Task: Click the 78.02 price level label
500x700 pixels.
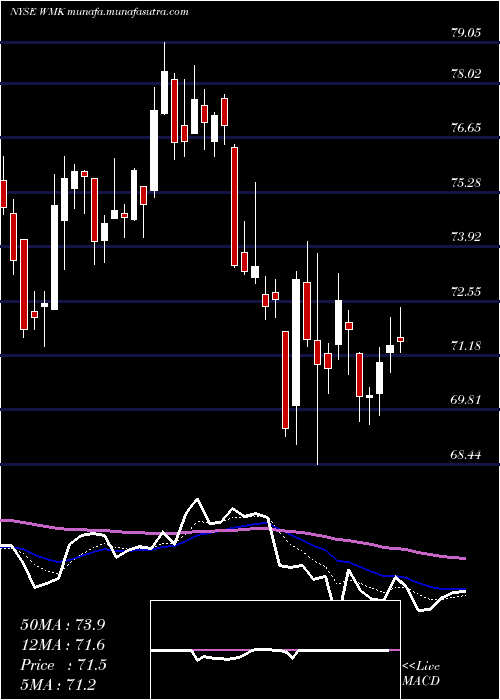Action: (467, 74)
